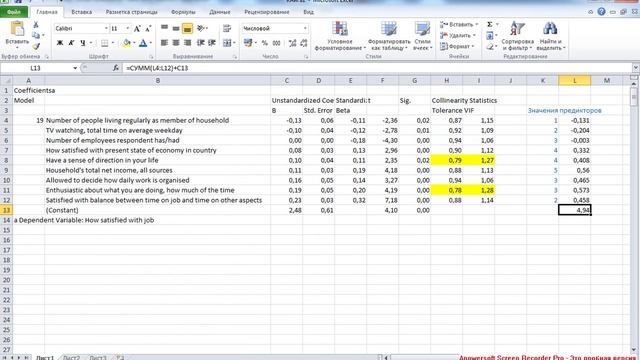Open the fill color dropdown arrow
640x360 pixels.
tap(134, 43)
